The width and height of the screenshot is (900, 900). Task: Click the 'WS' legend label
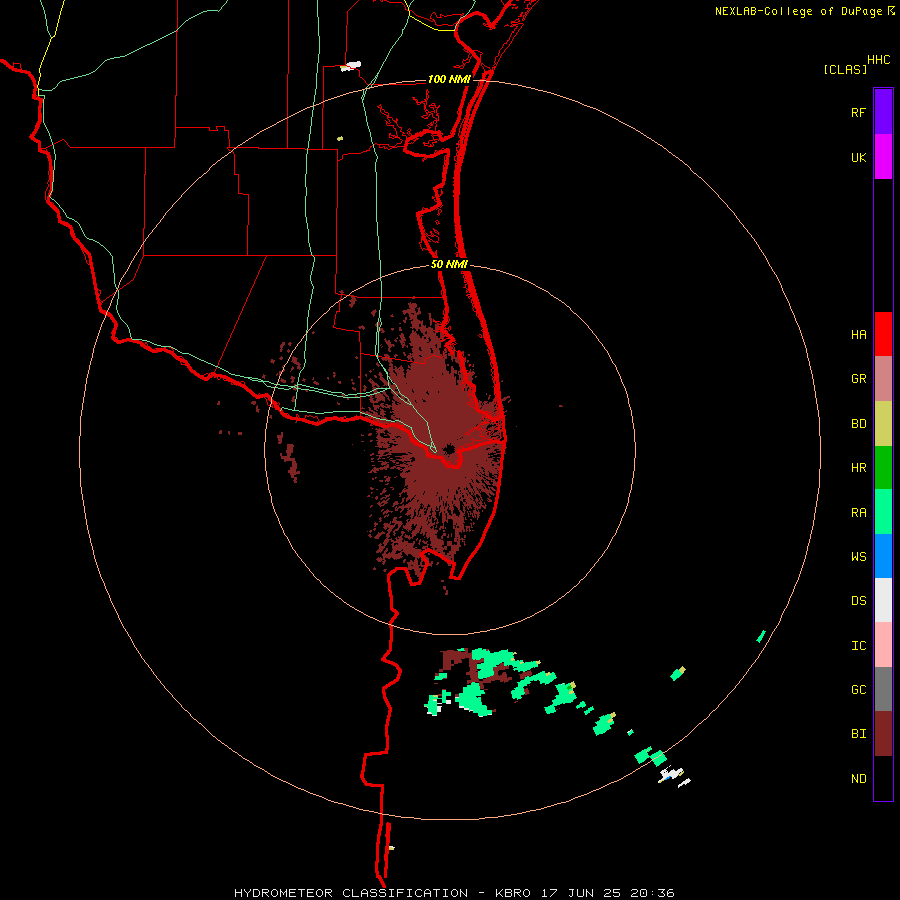pos(858,556)
